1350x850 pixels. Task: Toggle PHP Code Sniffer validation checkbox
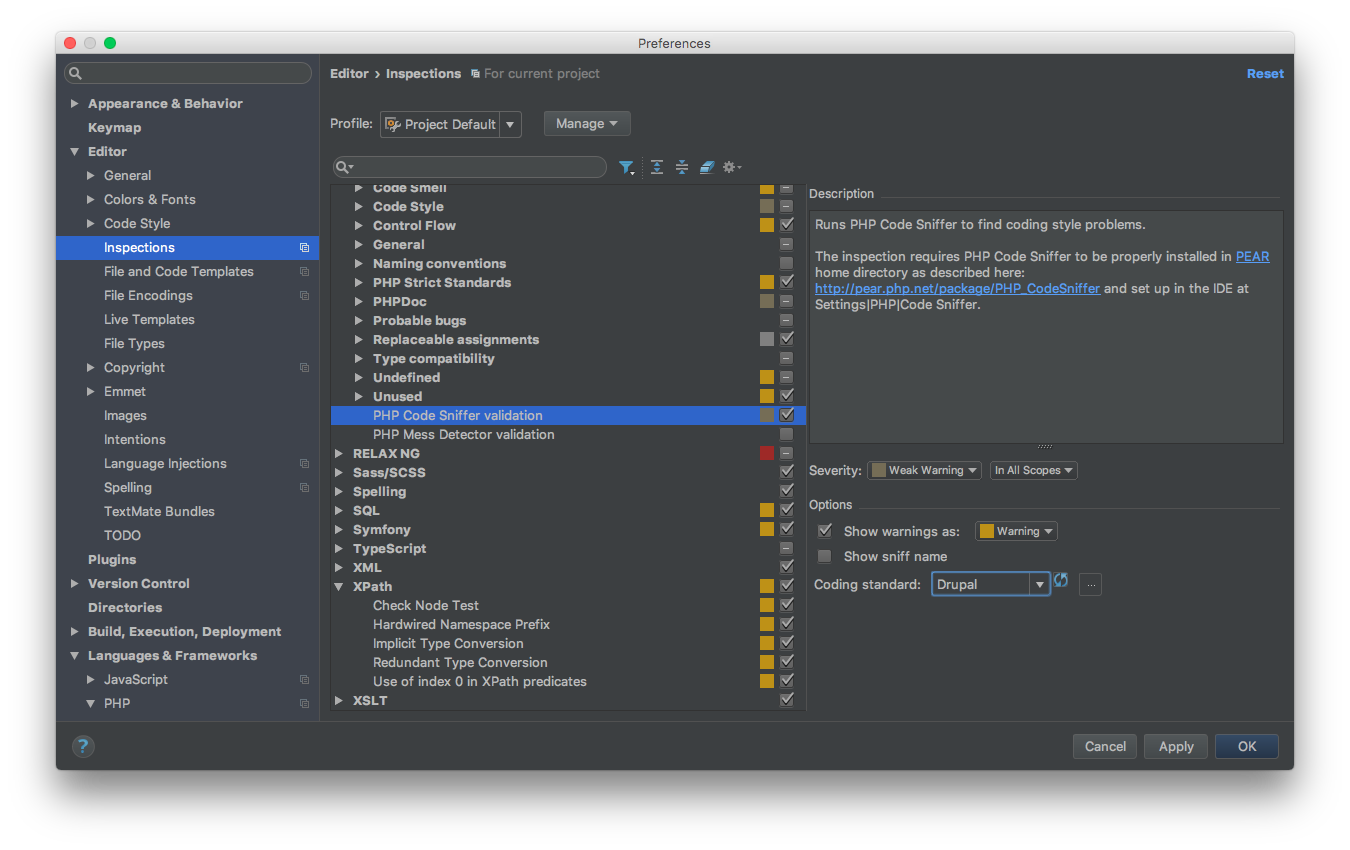(787, 415)
